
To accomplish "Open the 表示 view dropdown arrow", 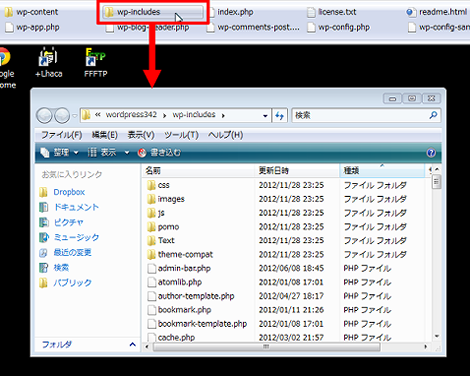I will [127, 153].
